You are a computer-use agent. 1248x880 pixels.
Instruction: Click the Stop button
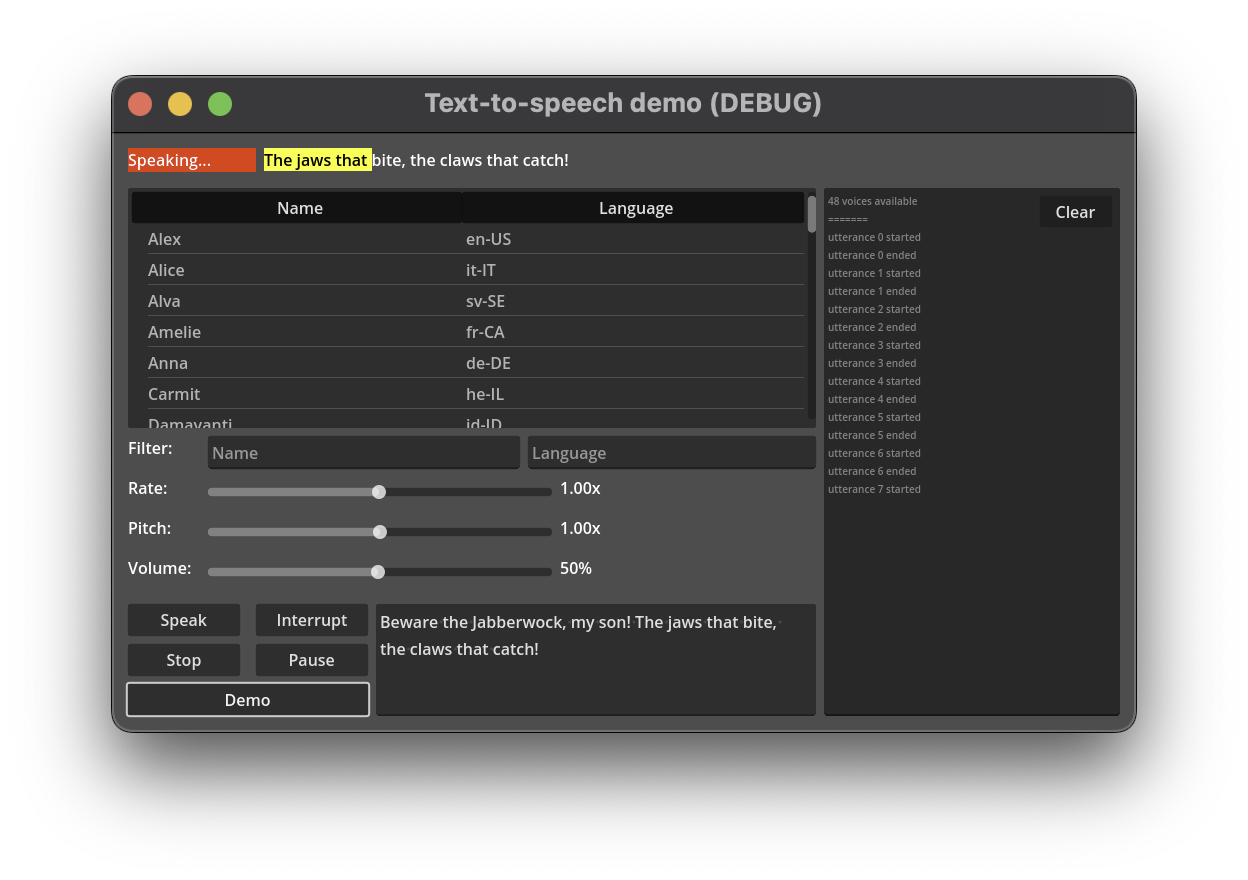click(x=183, y=659)
